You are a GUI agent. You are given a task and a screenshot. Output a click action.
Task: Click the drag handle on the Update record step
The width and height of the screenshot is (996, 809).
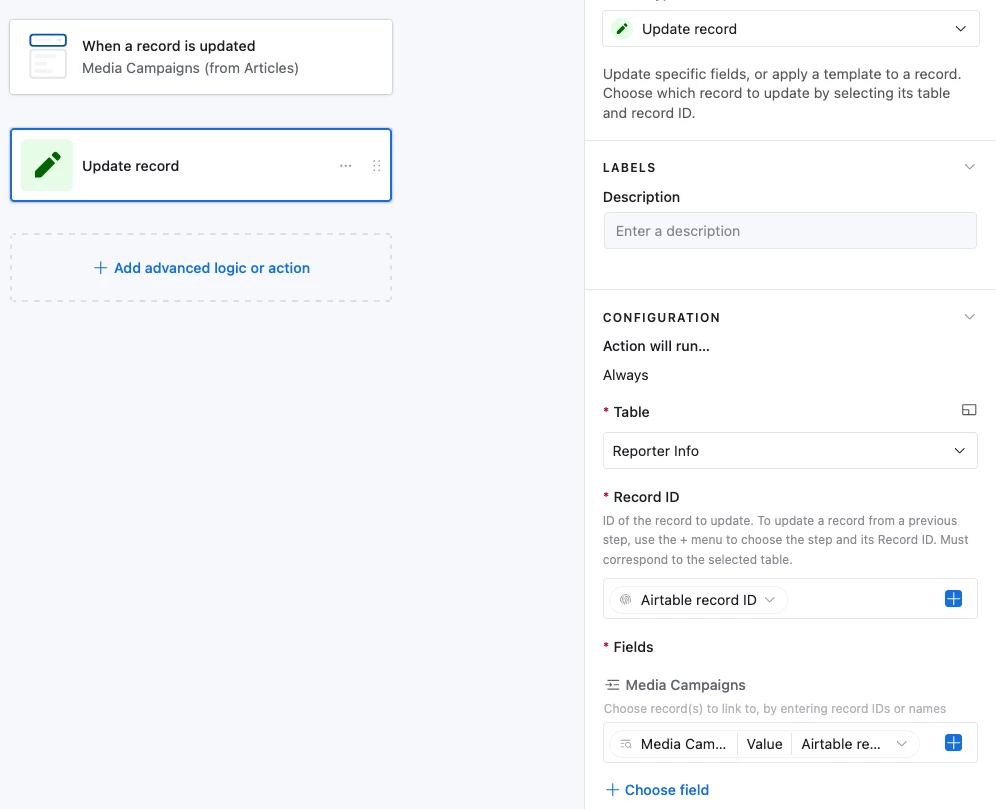click(377, 166)
